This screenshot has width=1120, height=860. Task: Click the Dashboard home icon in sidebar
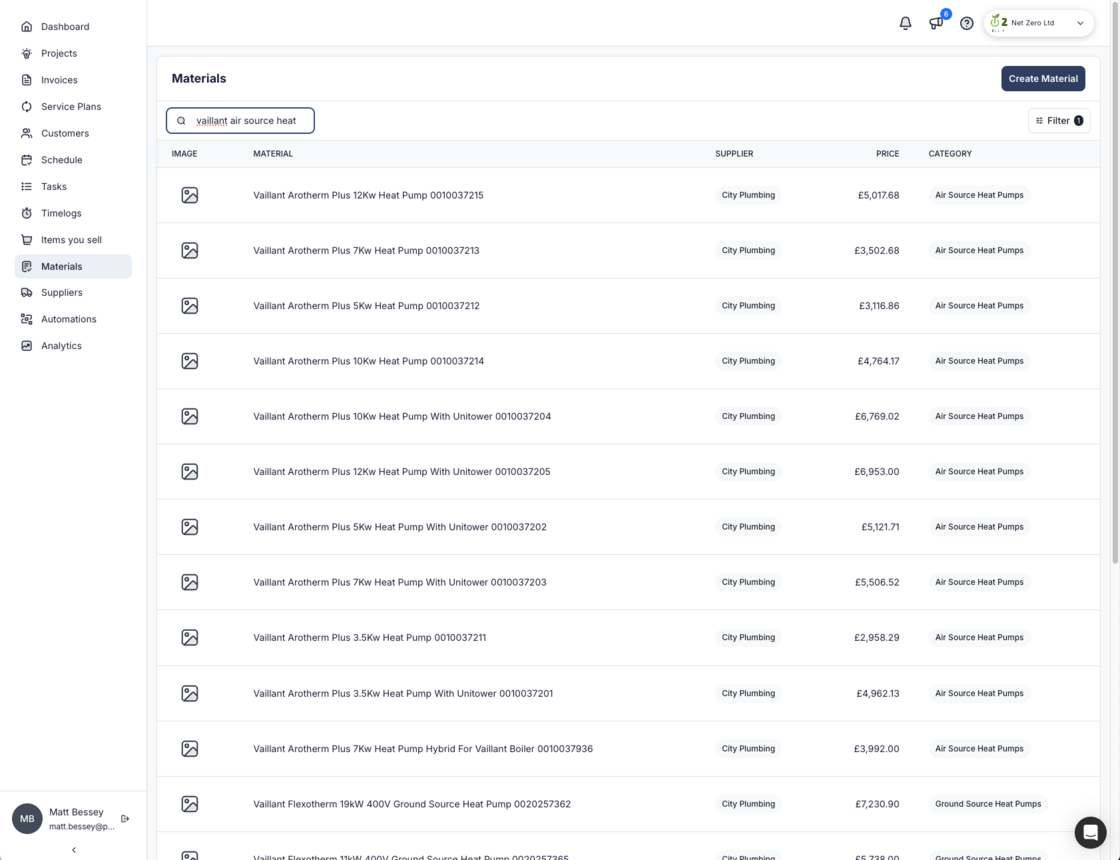27,27
